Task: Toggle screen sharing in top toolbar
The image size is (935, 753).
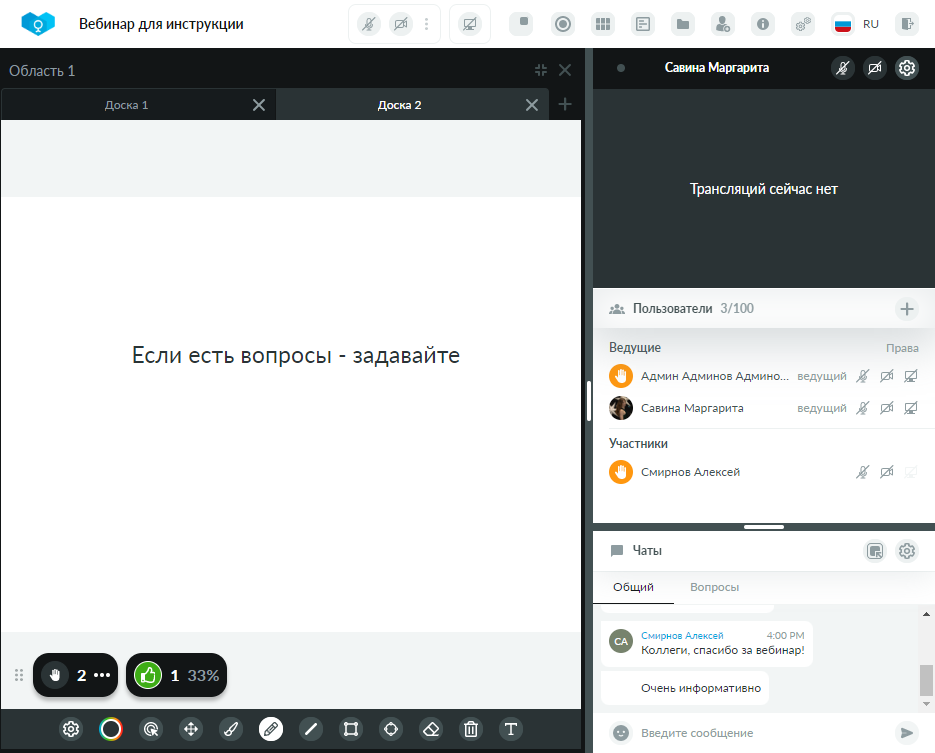Action: point(470,24)
